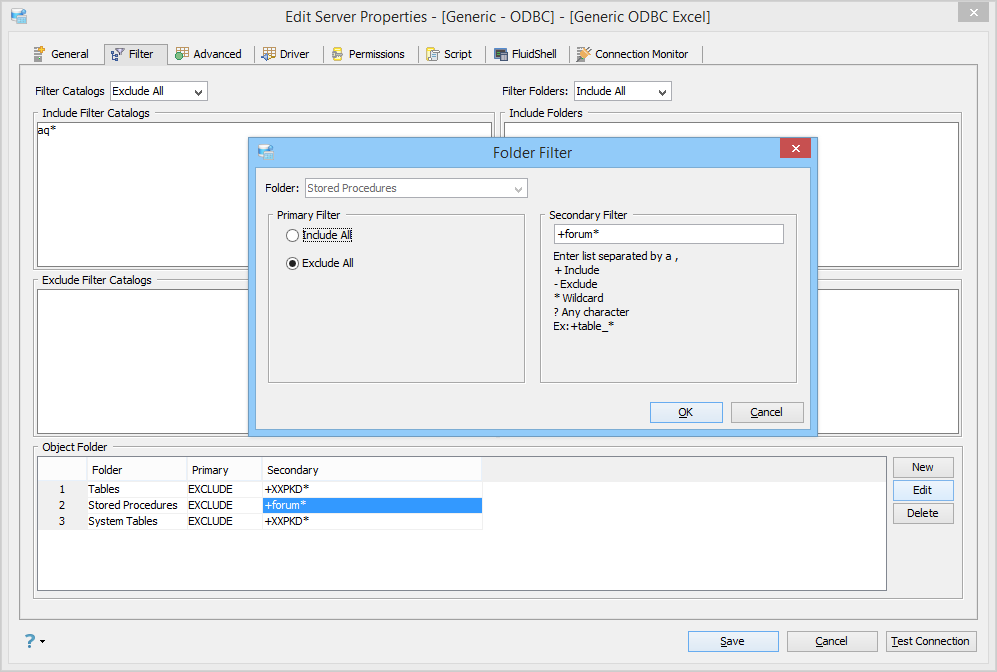Click the Delete object folder button
The image size is (997, 672).
923,513
